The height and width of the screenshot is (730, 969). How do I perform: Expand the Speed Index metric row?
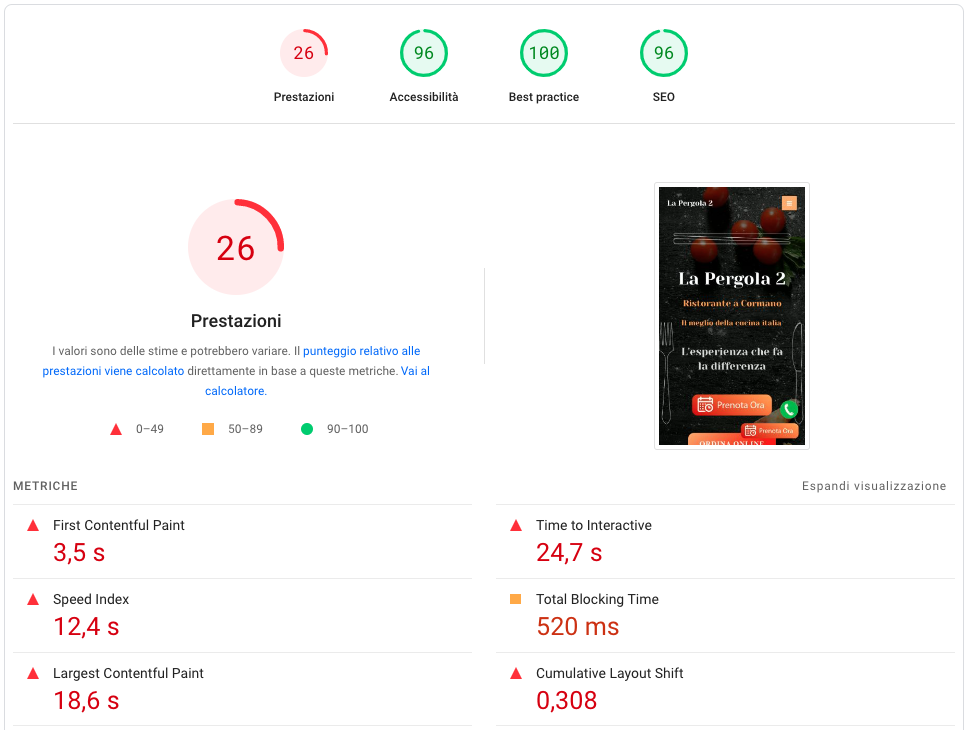tap(242, 616)
